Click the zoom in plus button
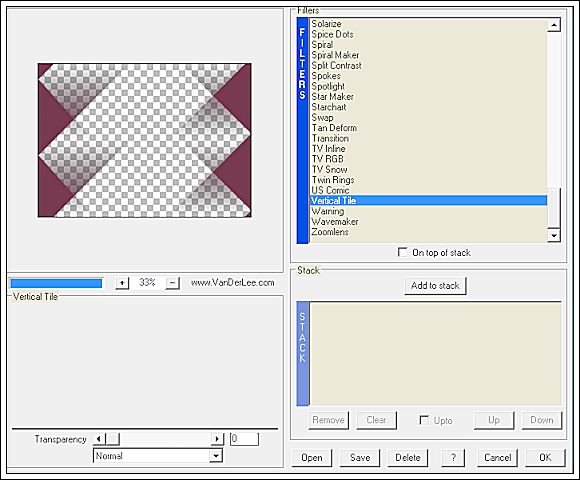The image size is (580, 480). 122,283
